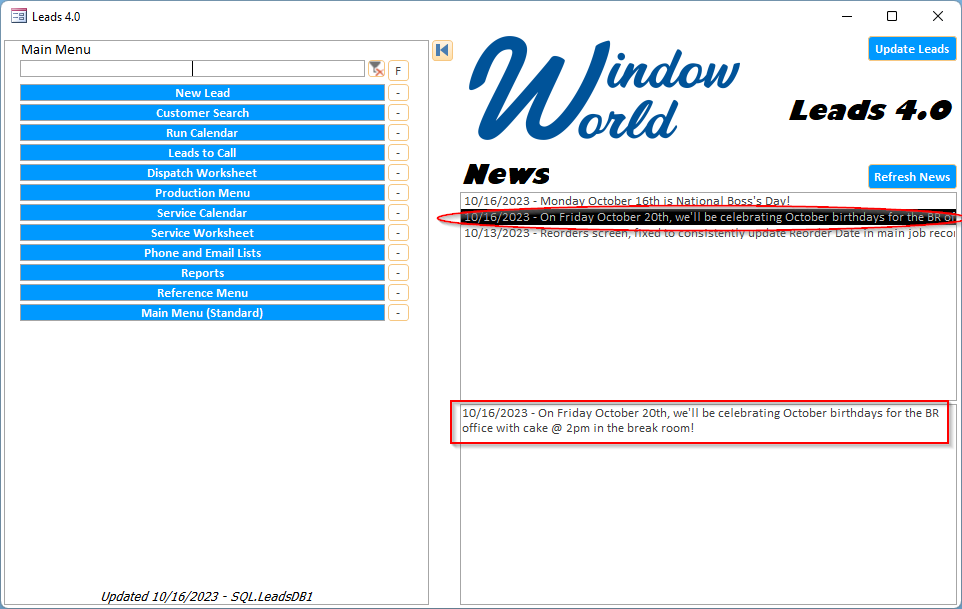Launch Run Calendar
This screenshot has width=962, height=609.
(x=202, y=133)
